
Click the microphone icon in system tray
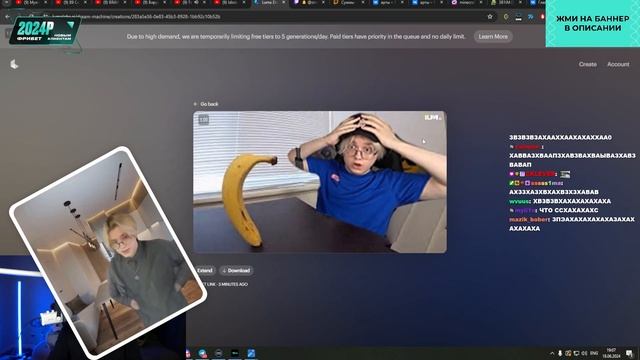coord(560,353)
